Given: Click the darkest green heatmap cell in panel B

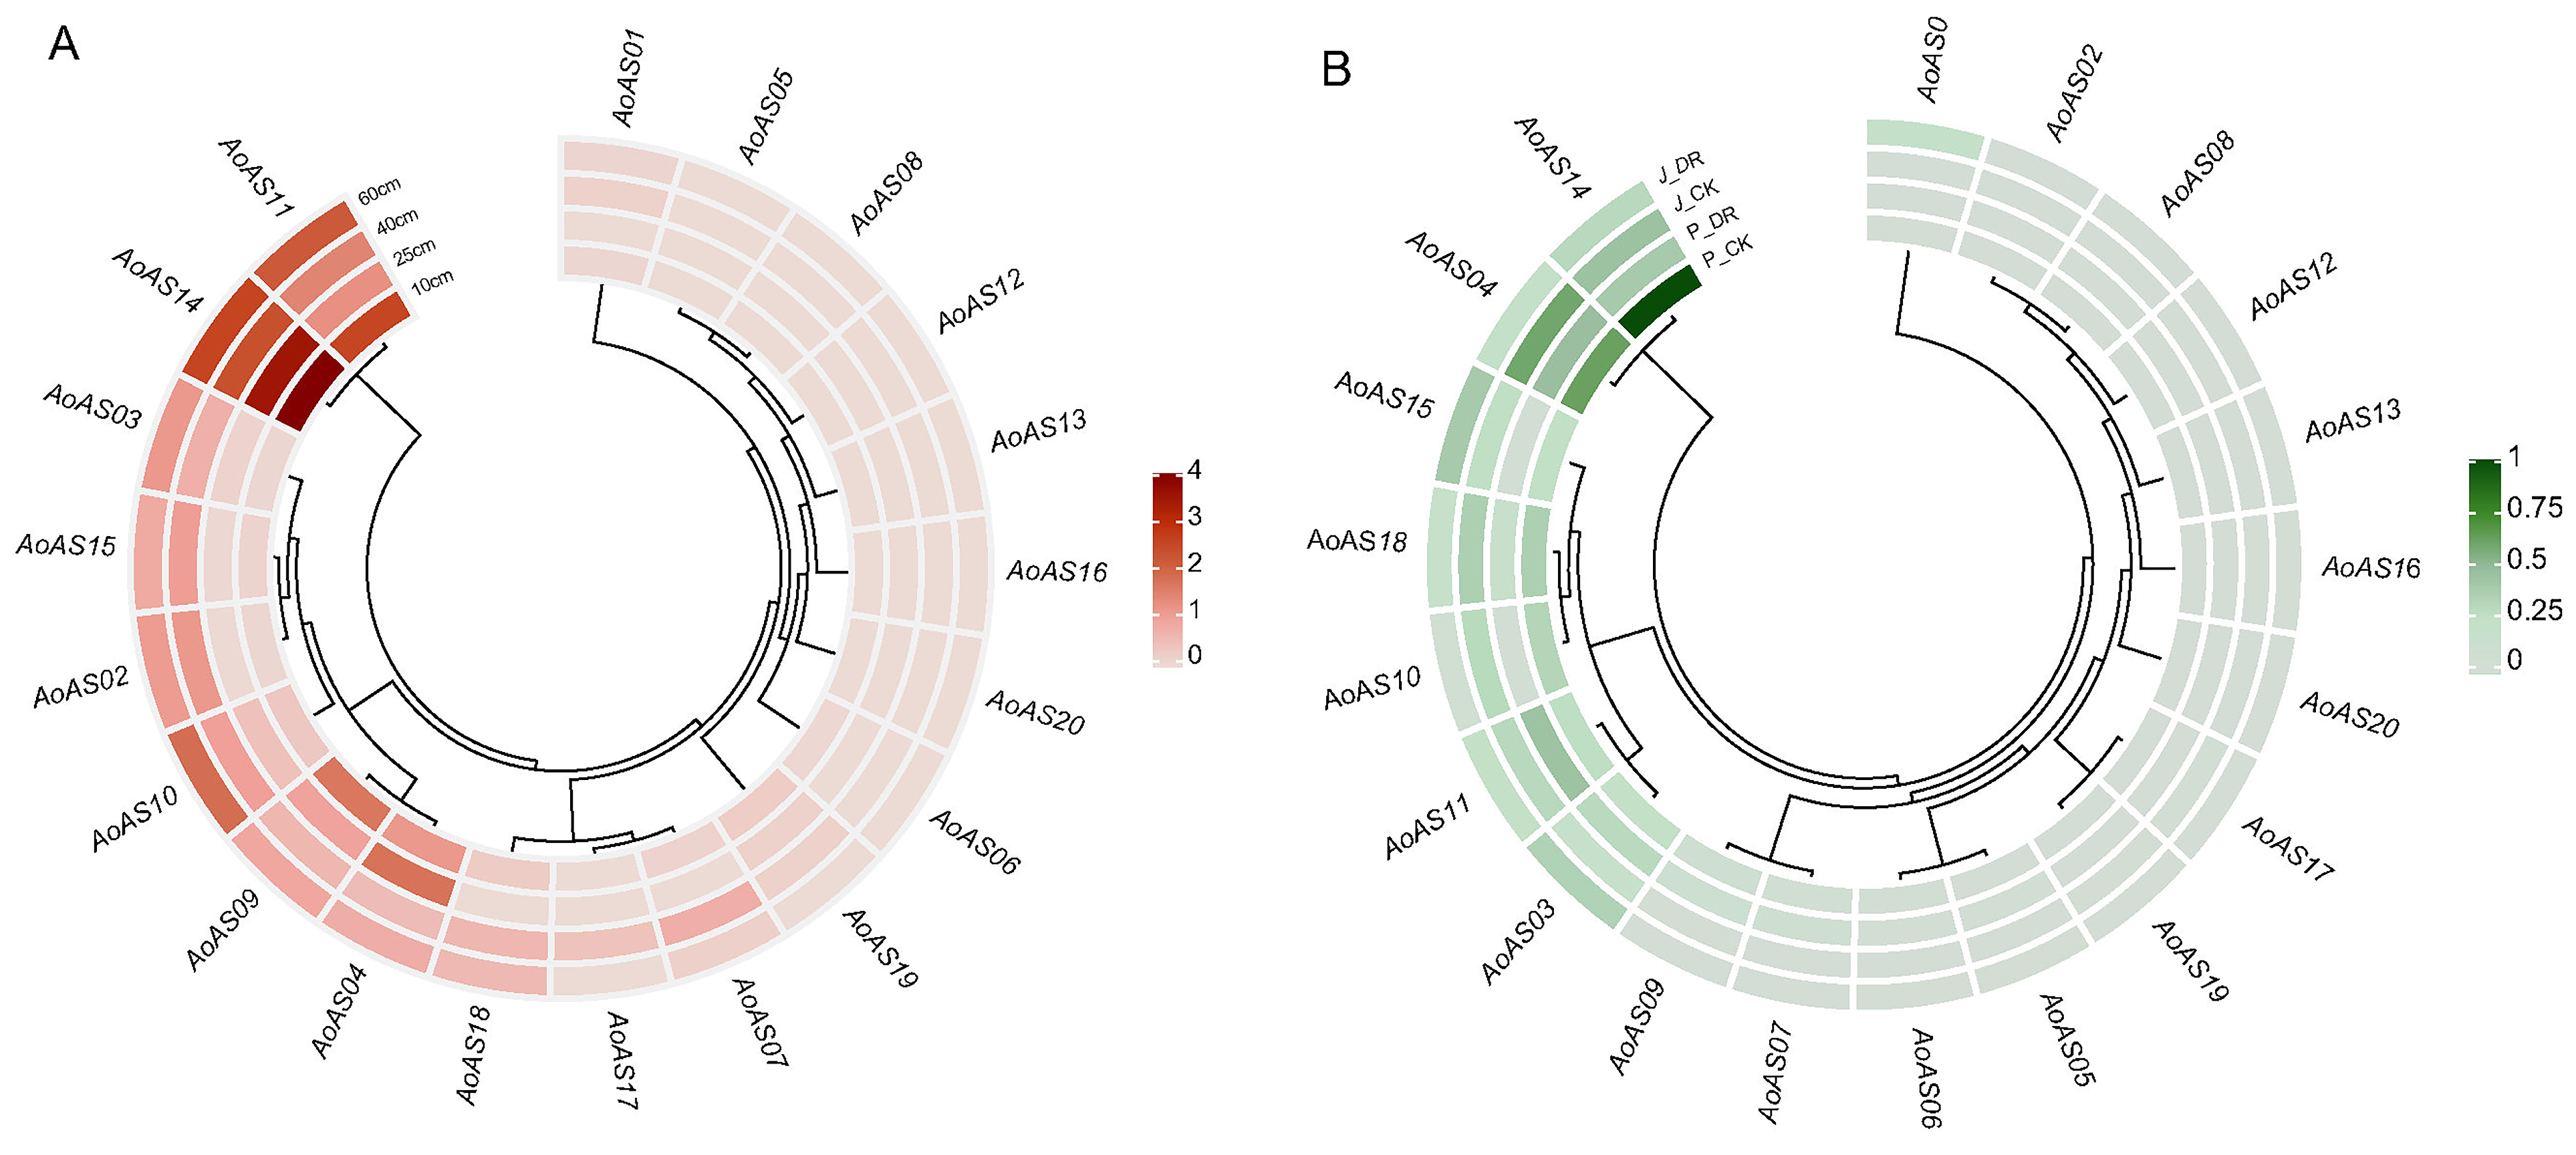Looking at the screenshot, I should tap(1659, 302).
